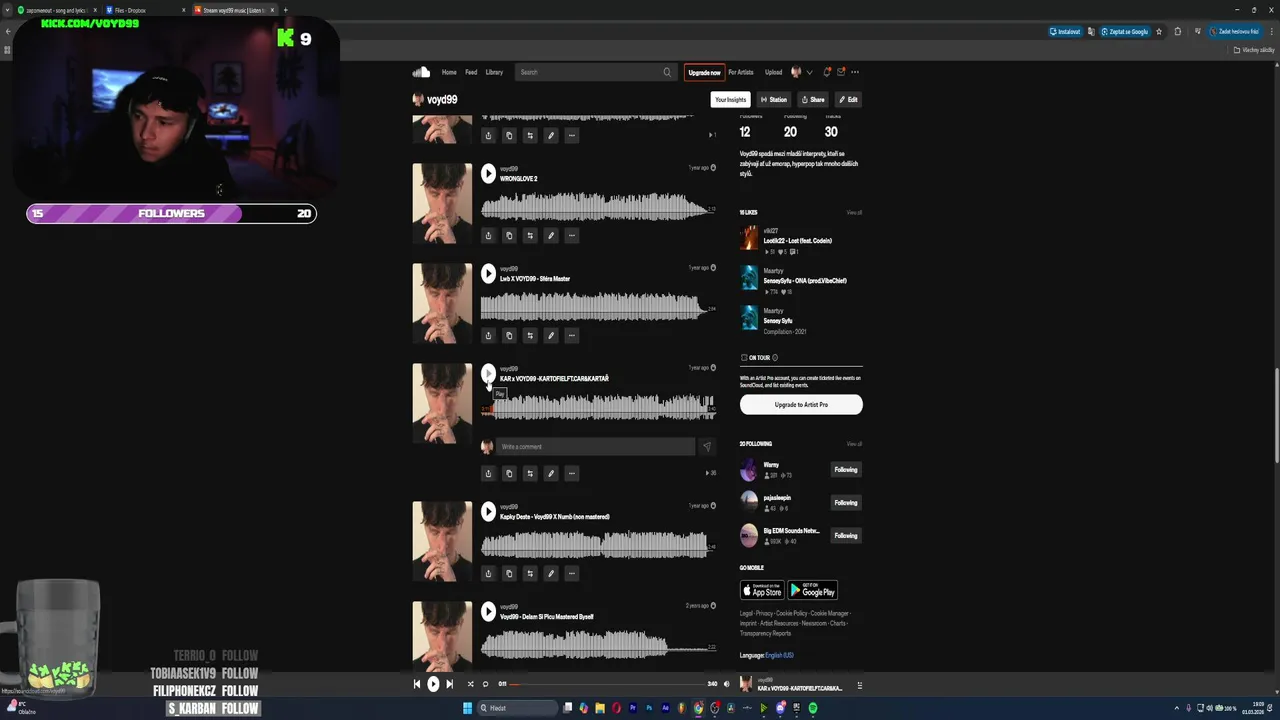Copy link of KAR x VOYD99 track
Image resolution: width=1280 pixels, height=720 pixels.
(x=509, y=473)
